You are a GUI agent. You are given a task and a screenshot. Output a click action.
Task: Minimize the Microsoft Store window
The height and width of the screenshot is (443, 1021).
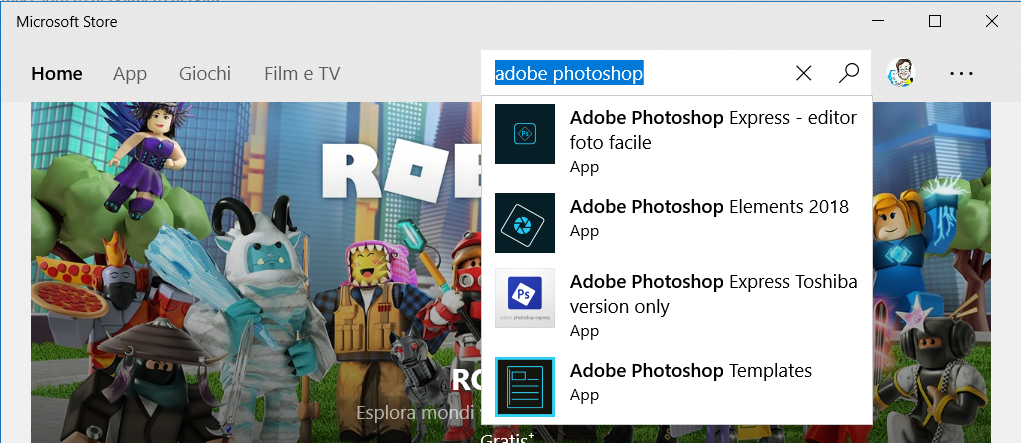879,21
